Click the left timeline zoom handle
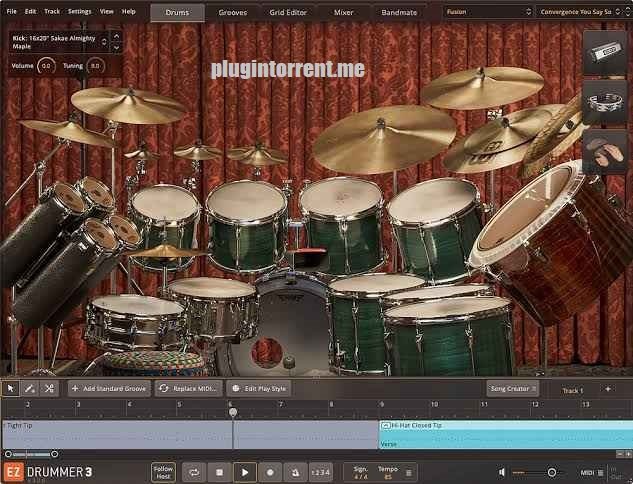Viewport: 633px width, 484px height. click(8, 454)
